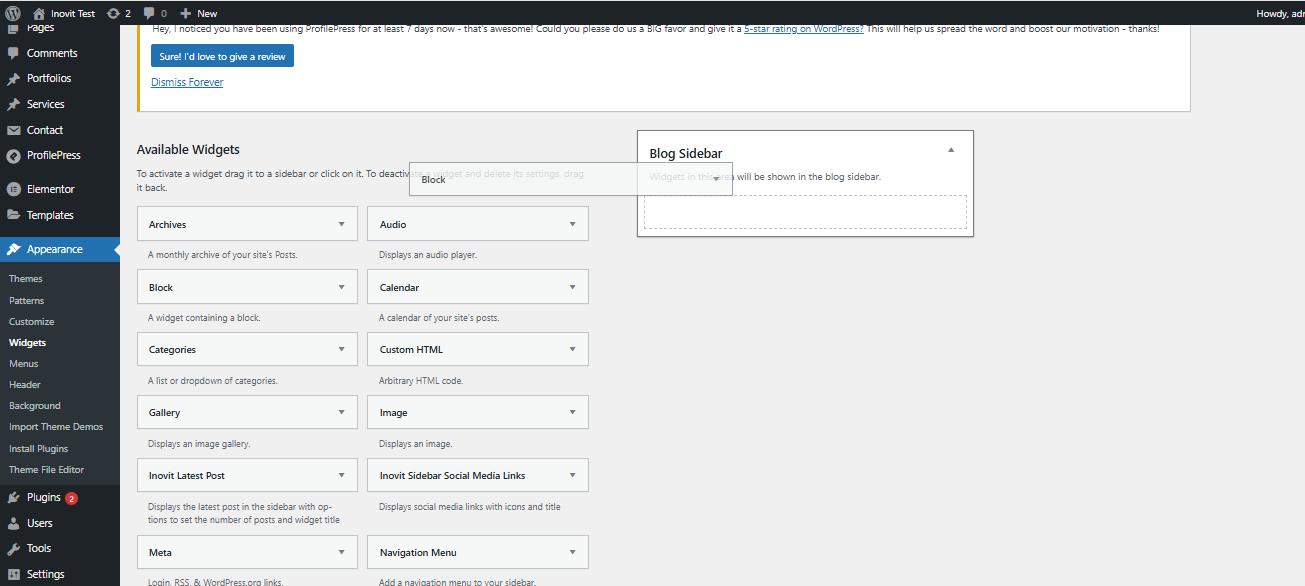Screen dimensions: 1305x586
Task: Click 'Arbitrary HTML code.' description
Action: (x=421, y=381)
